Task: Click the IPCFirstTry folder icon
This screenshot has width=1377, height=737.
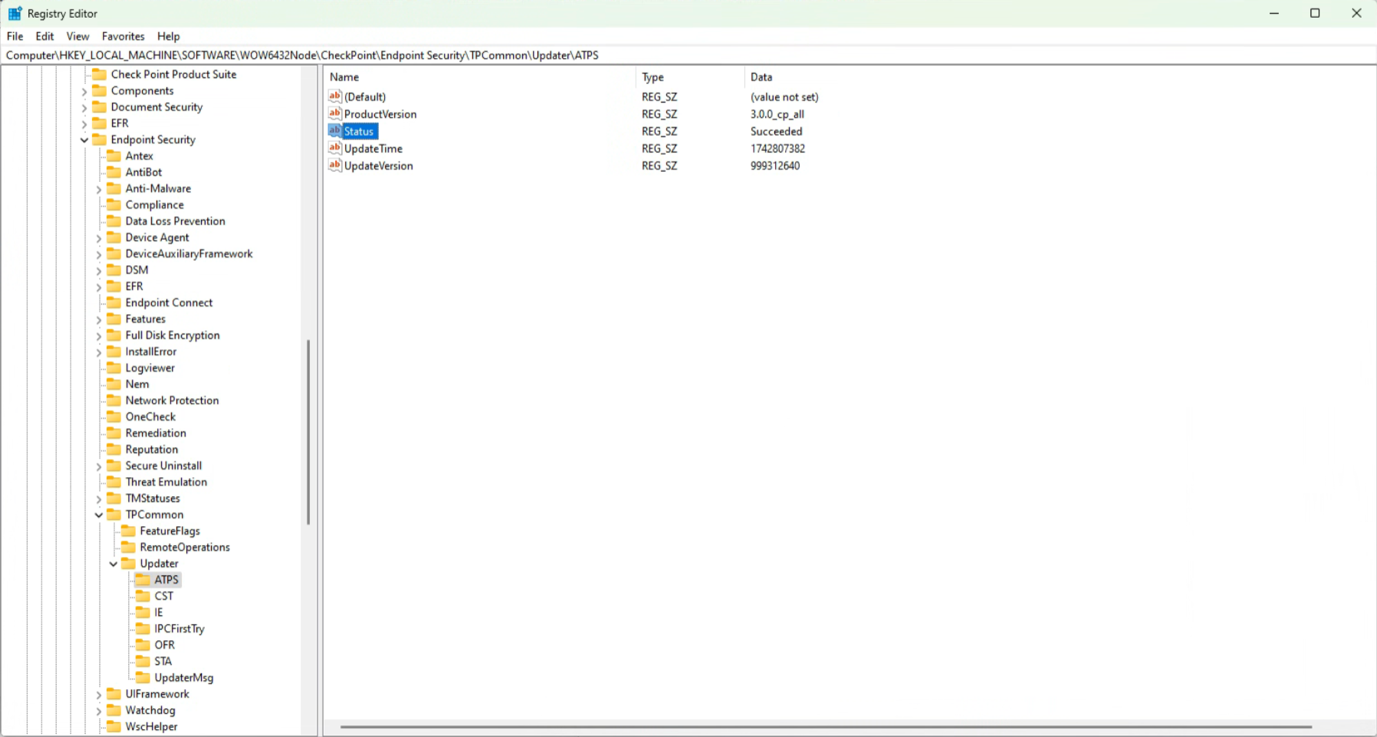Action: (x=143, y=629)
